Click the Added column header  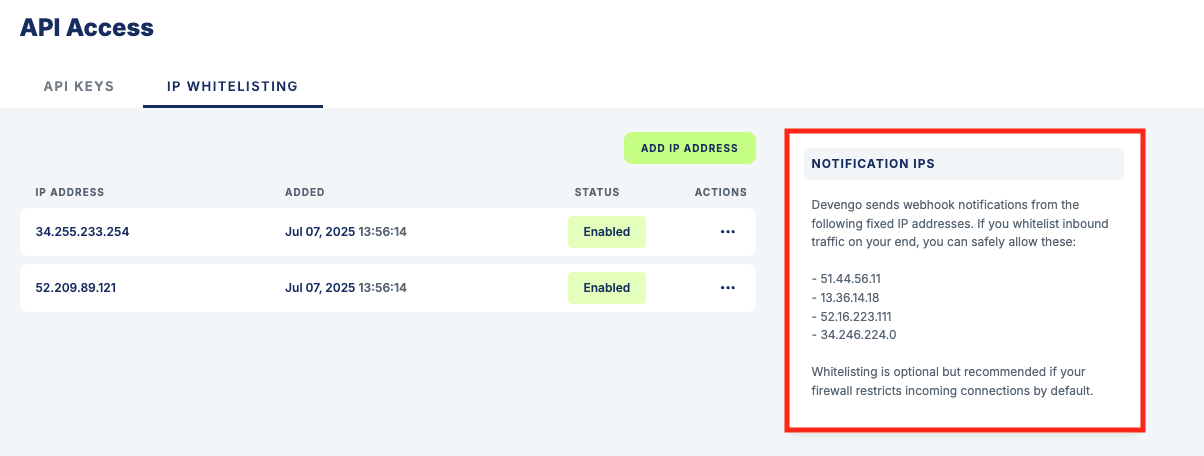(x=305, y=192)
